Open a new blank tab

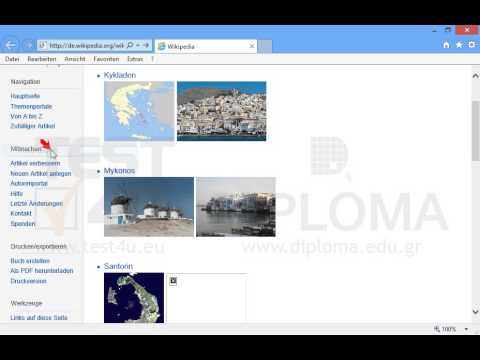coord(265,46)
